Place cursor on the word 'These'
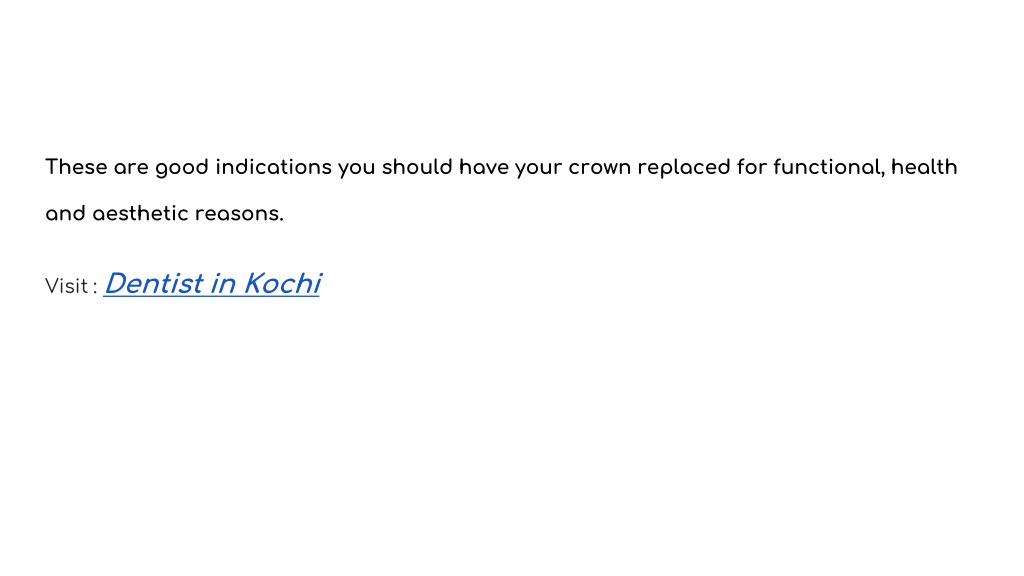Screen dimensions: 1024x576 pyautogui.click(x=76, y=167)
